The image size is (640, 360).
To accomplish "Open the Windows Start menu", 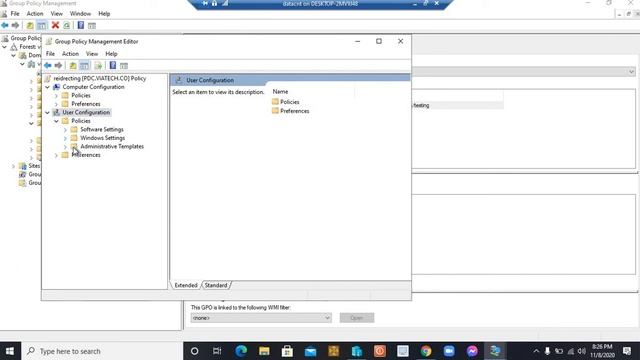I will tap(10, 351).
